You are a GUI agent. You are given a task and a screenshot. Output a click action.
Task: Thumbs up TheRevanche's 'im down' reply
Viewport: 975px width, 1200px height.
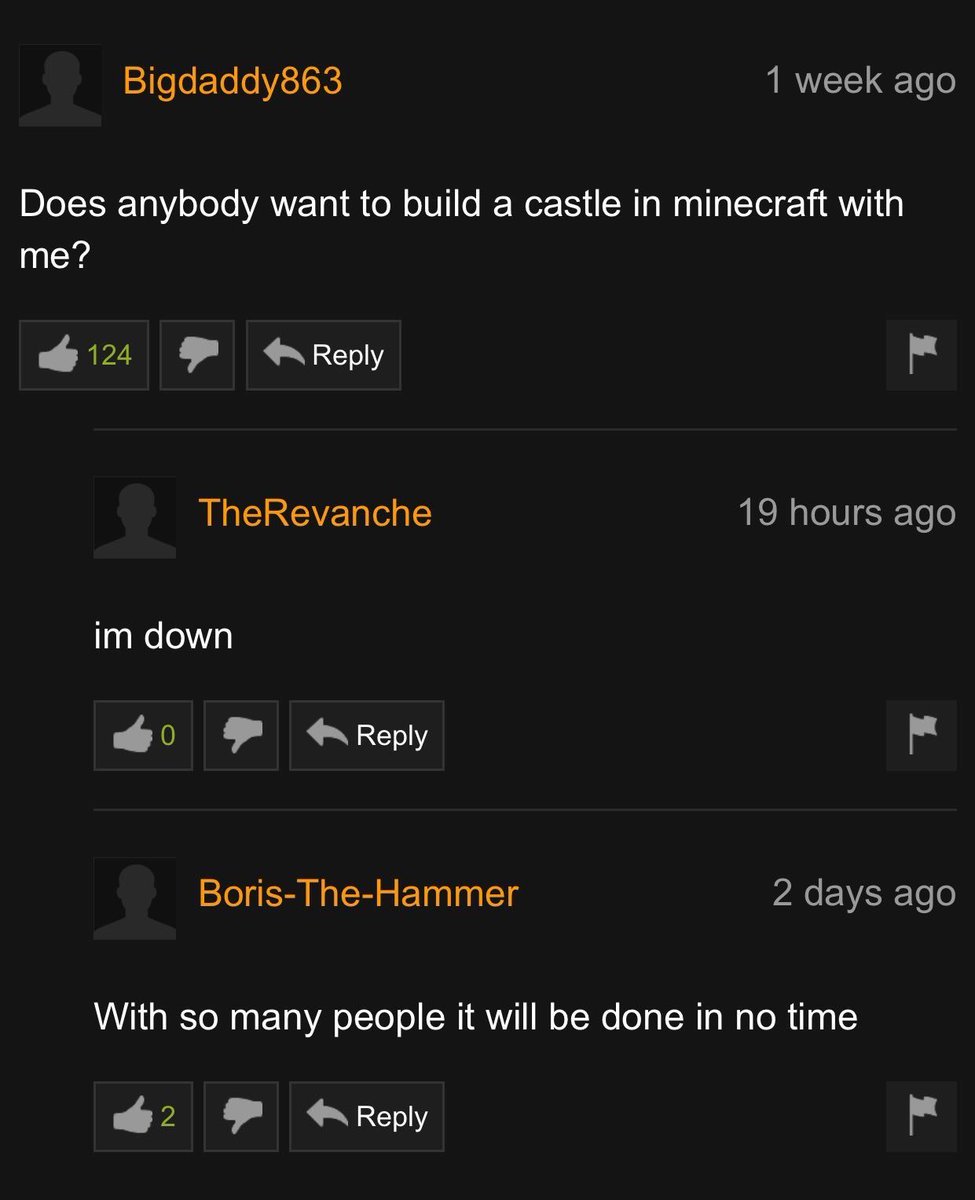pyautogui.click(x=143, y=735)
